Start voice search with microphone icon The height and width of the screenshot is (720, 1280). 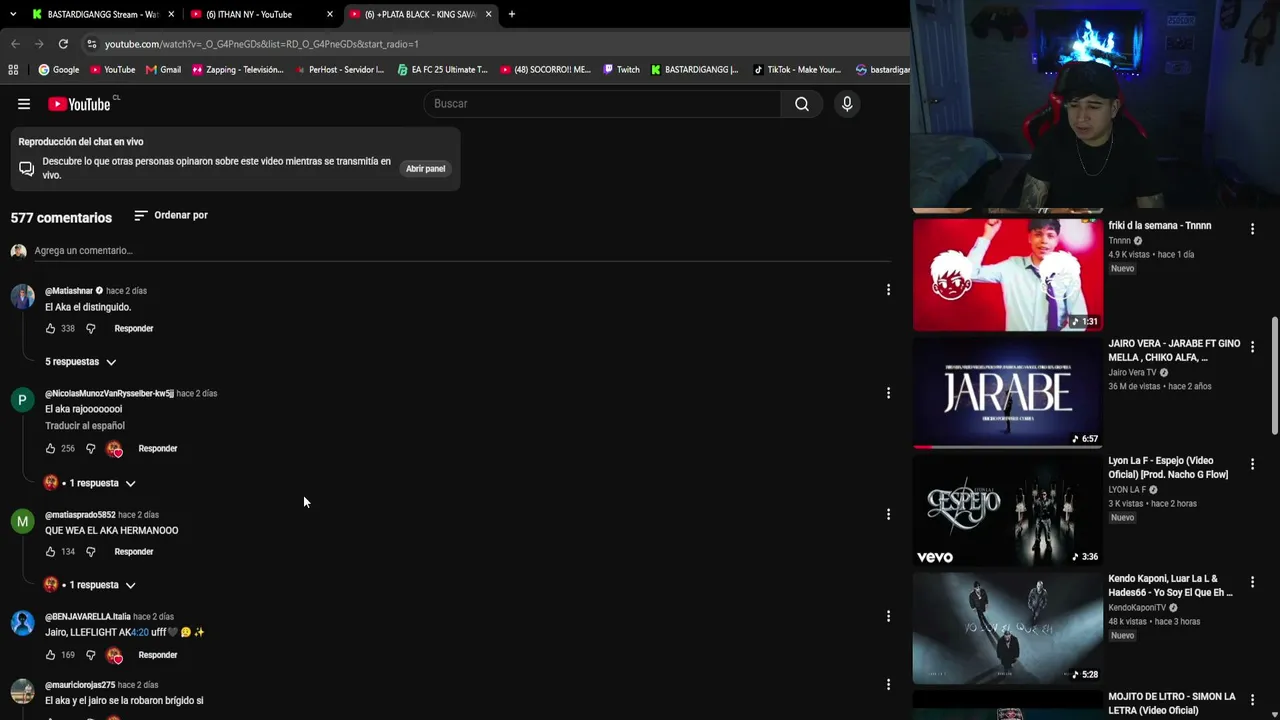(847, 104)
